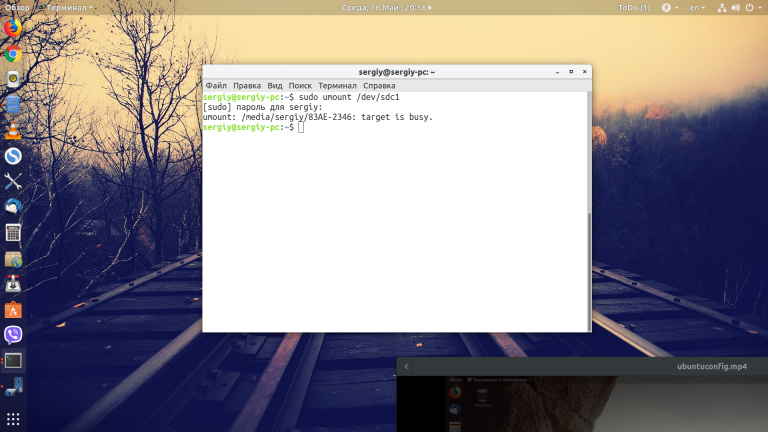The image size is (768, 432).
Task: Open Simplenote from the dock
Action: click(13, 156)
